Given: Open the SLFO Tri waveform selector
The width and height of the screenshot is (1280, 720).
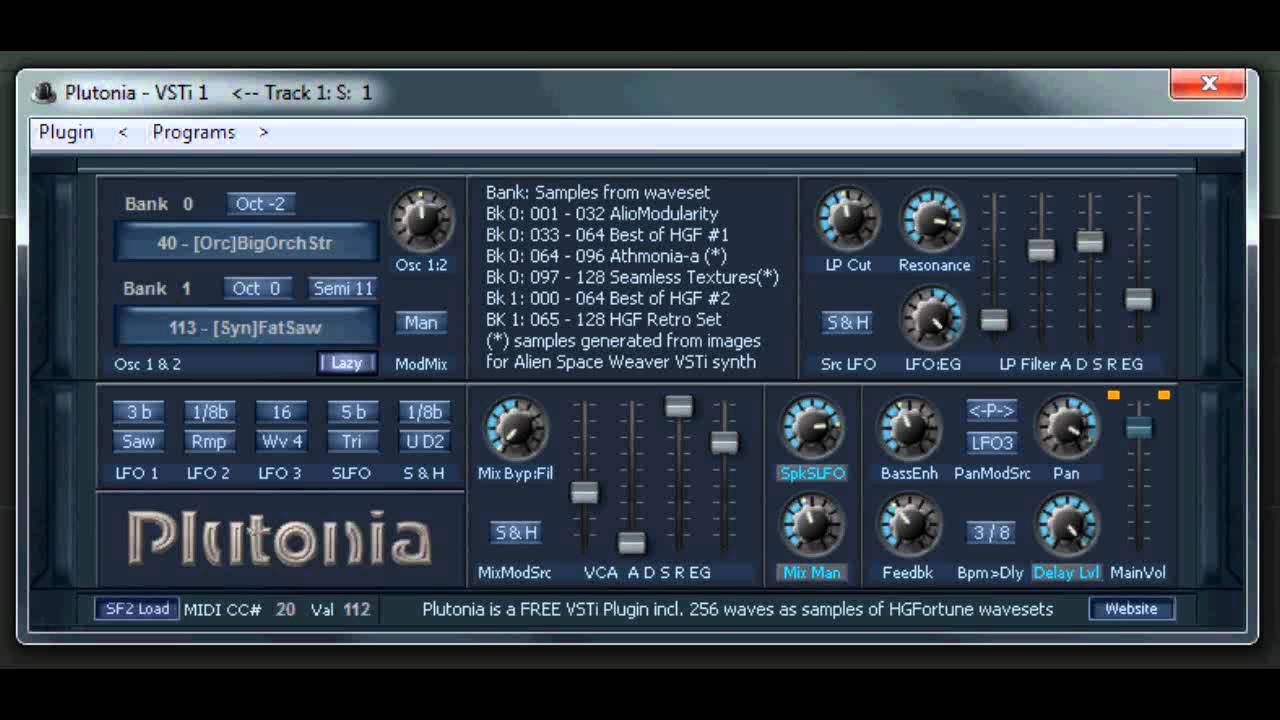Looking at the screenshot, I should click(353, 441).
